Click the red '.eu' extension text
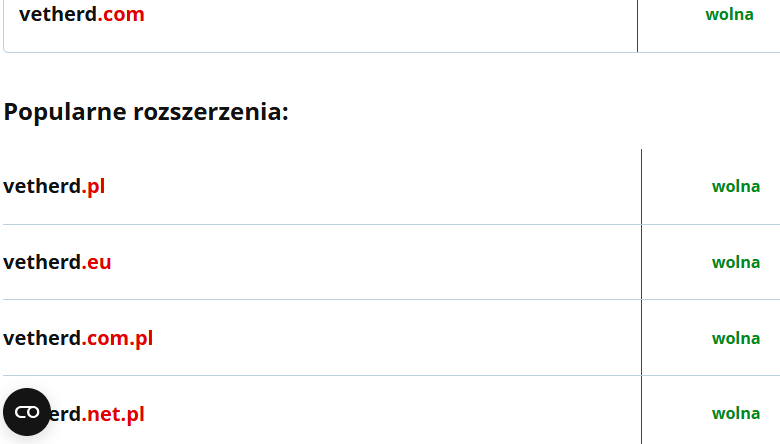780x444 pixels. point(97,262)
